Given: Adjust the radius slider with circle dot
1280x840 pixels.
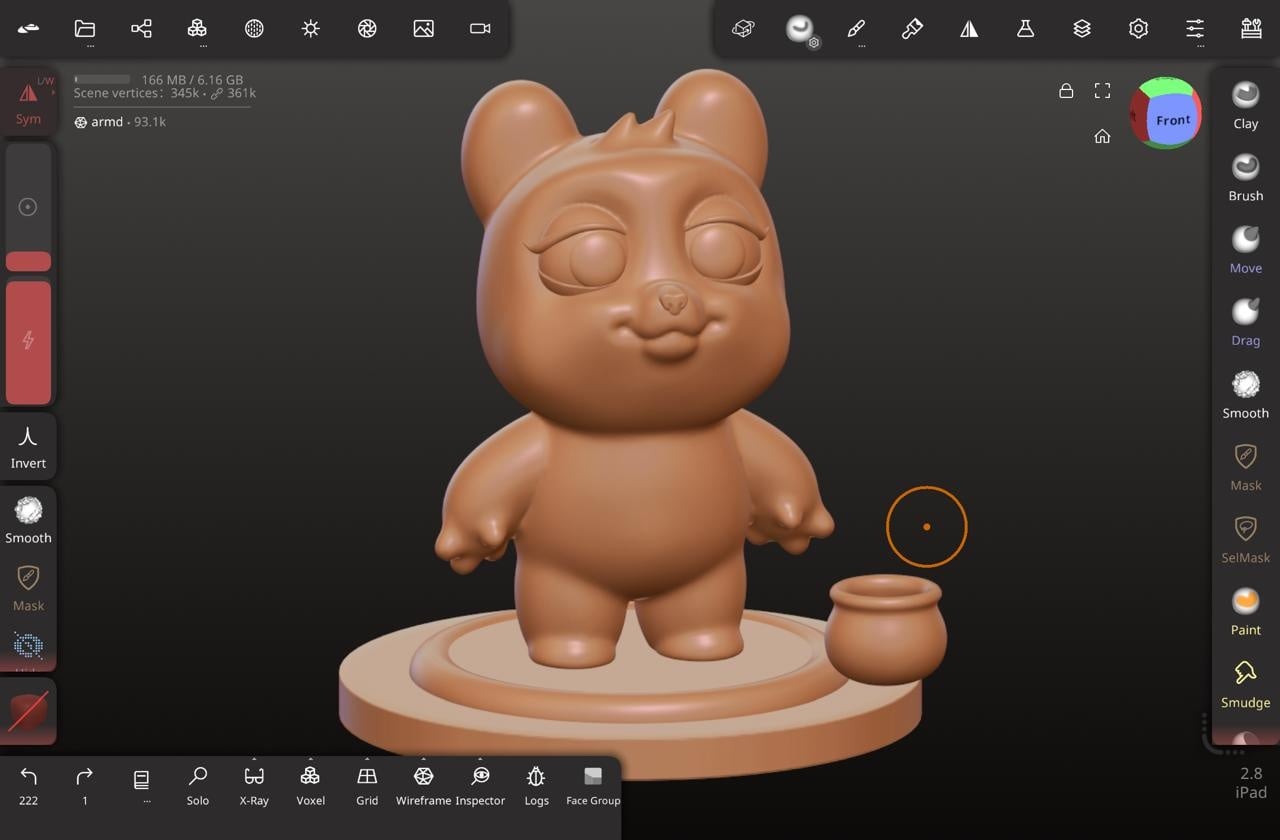Looking at the screenshot, I should [x=28, y=207].
